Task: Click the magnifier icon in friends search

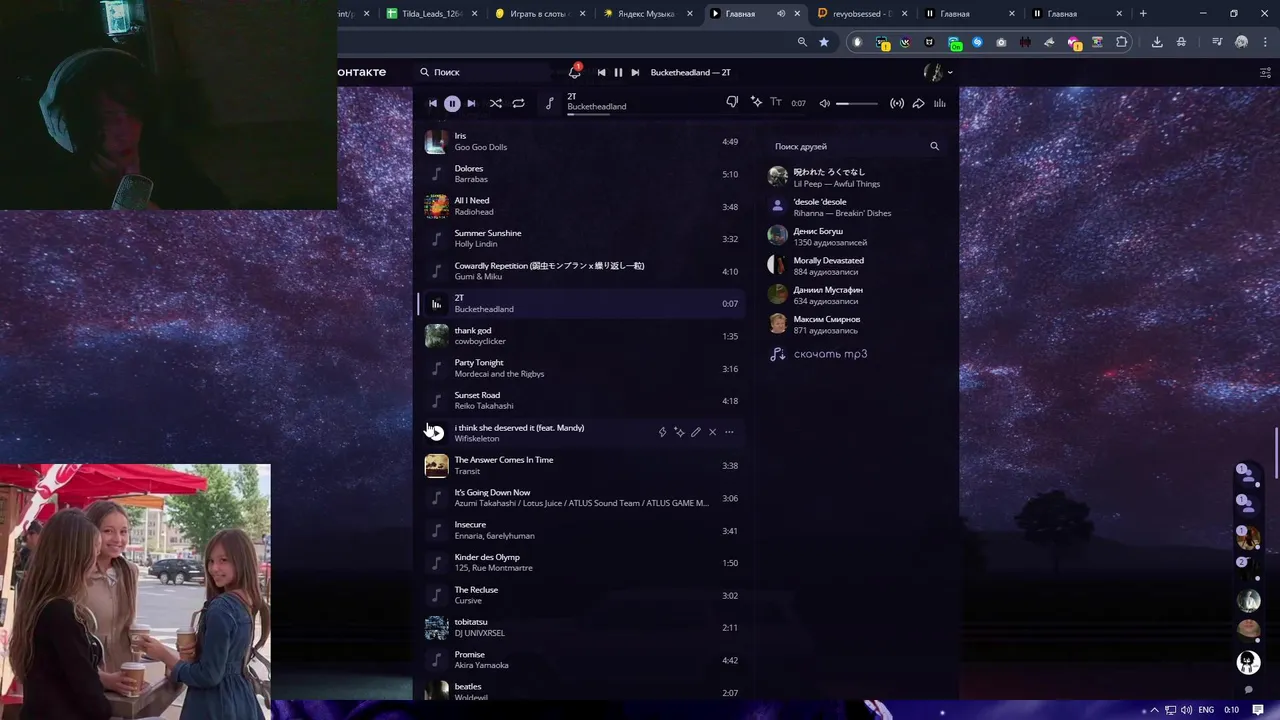Action: coord(935,146)
